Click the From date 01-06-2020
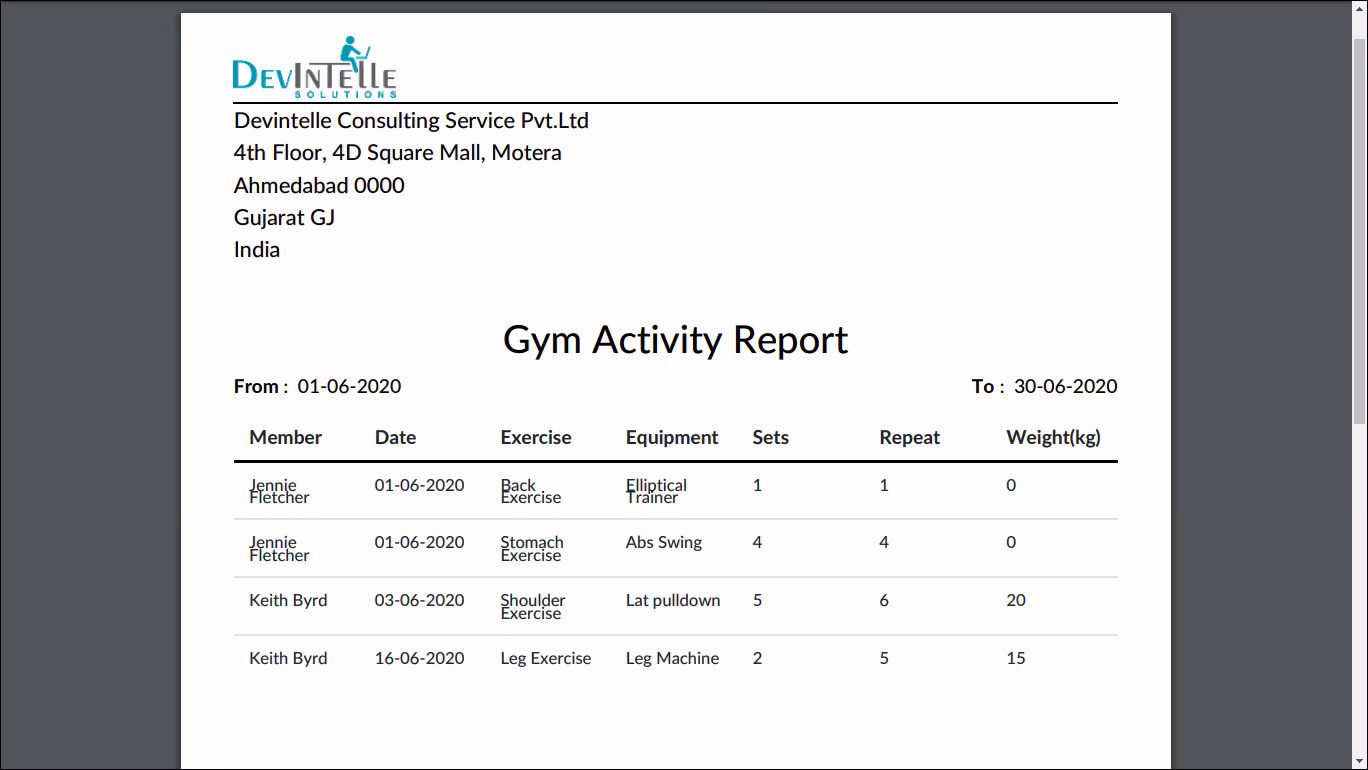This screenshot has width=1368, height=770. pos(349,386)
